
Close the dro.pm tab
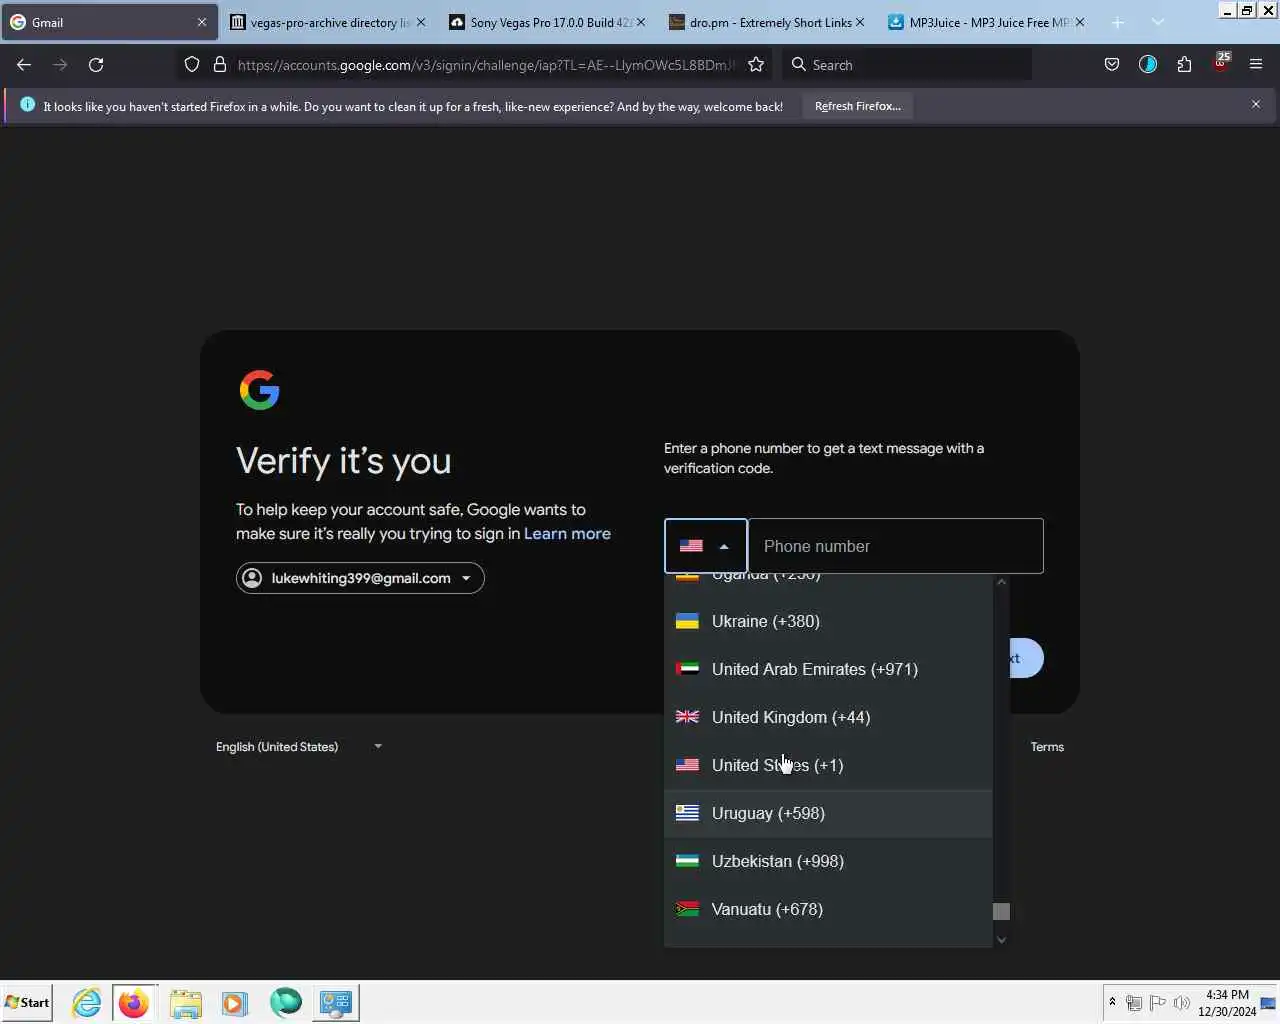[860, 22]
